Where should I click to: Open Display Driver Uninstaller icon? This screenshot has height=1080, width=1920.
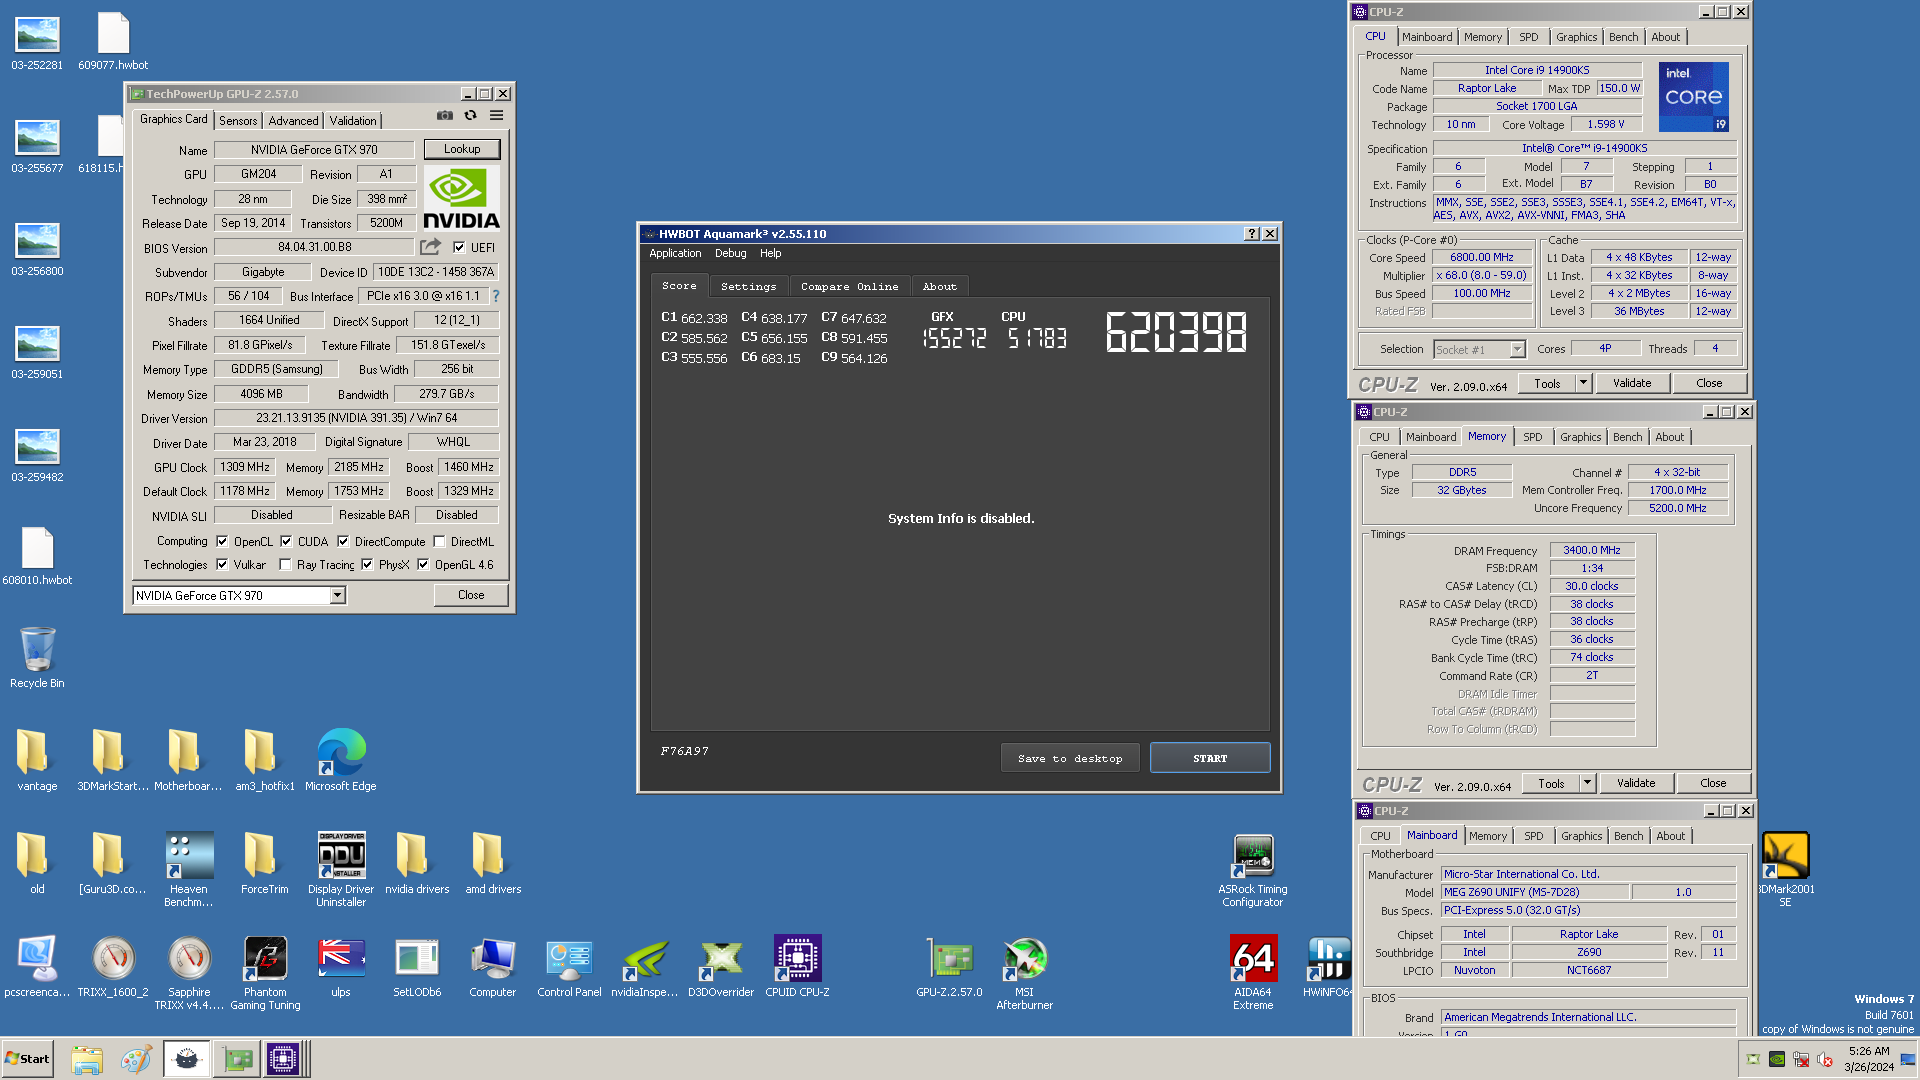(x=341, y=869)
